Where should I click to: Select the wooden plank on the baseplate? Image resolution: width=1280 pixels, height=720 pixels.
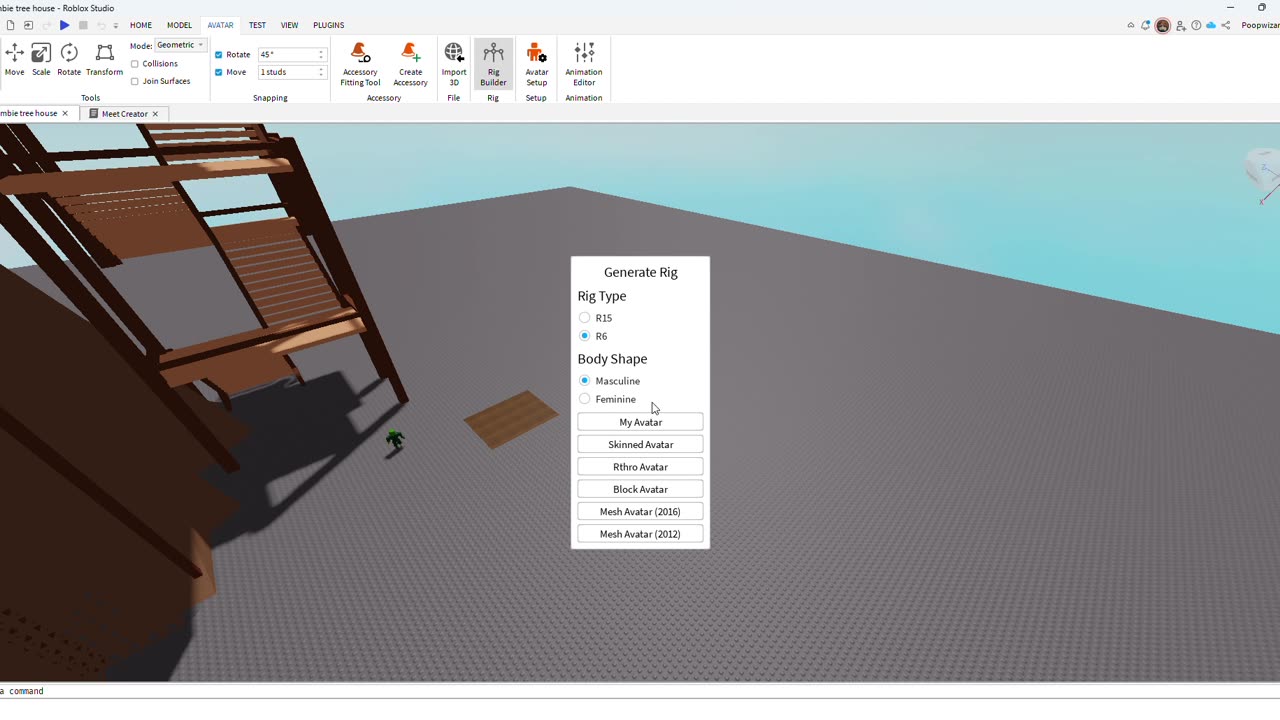[x=511, y=420]
